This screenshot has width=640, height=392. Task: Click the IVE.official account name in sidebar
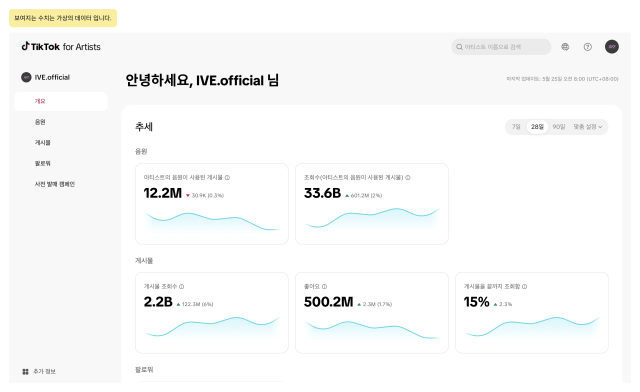pyautogui.click(x=52, y=77)
